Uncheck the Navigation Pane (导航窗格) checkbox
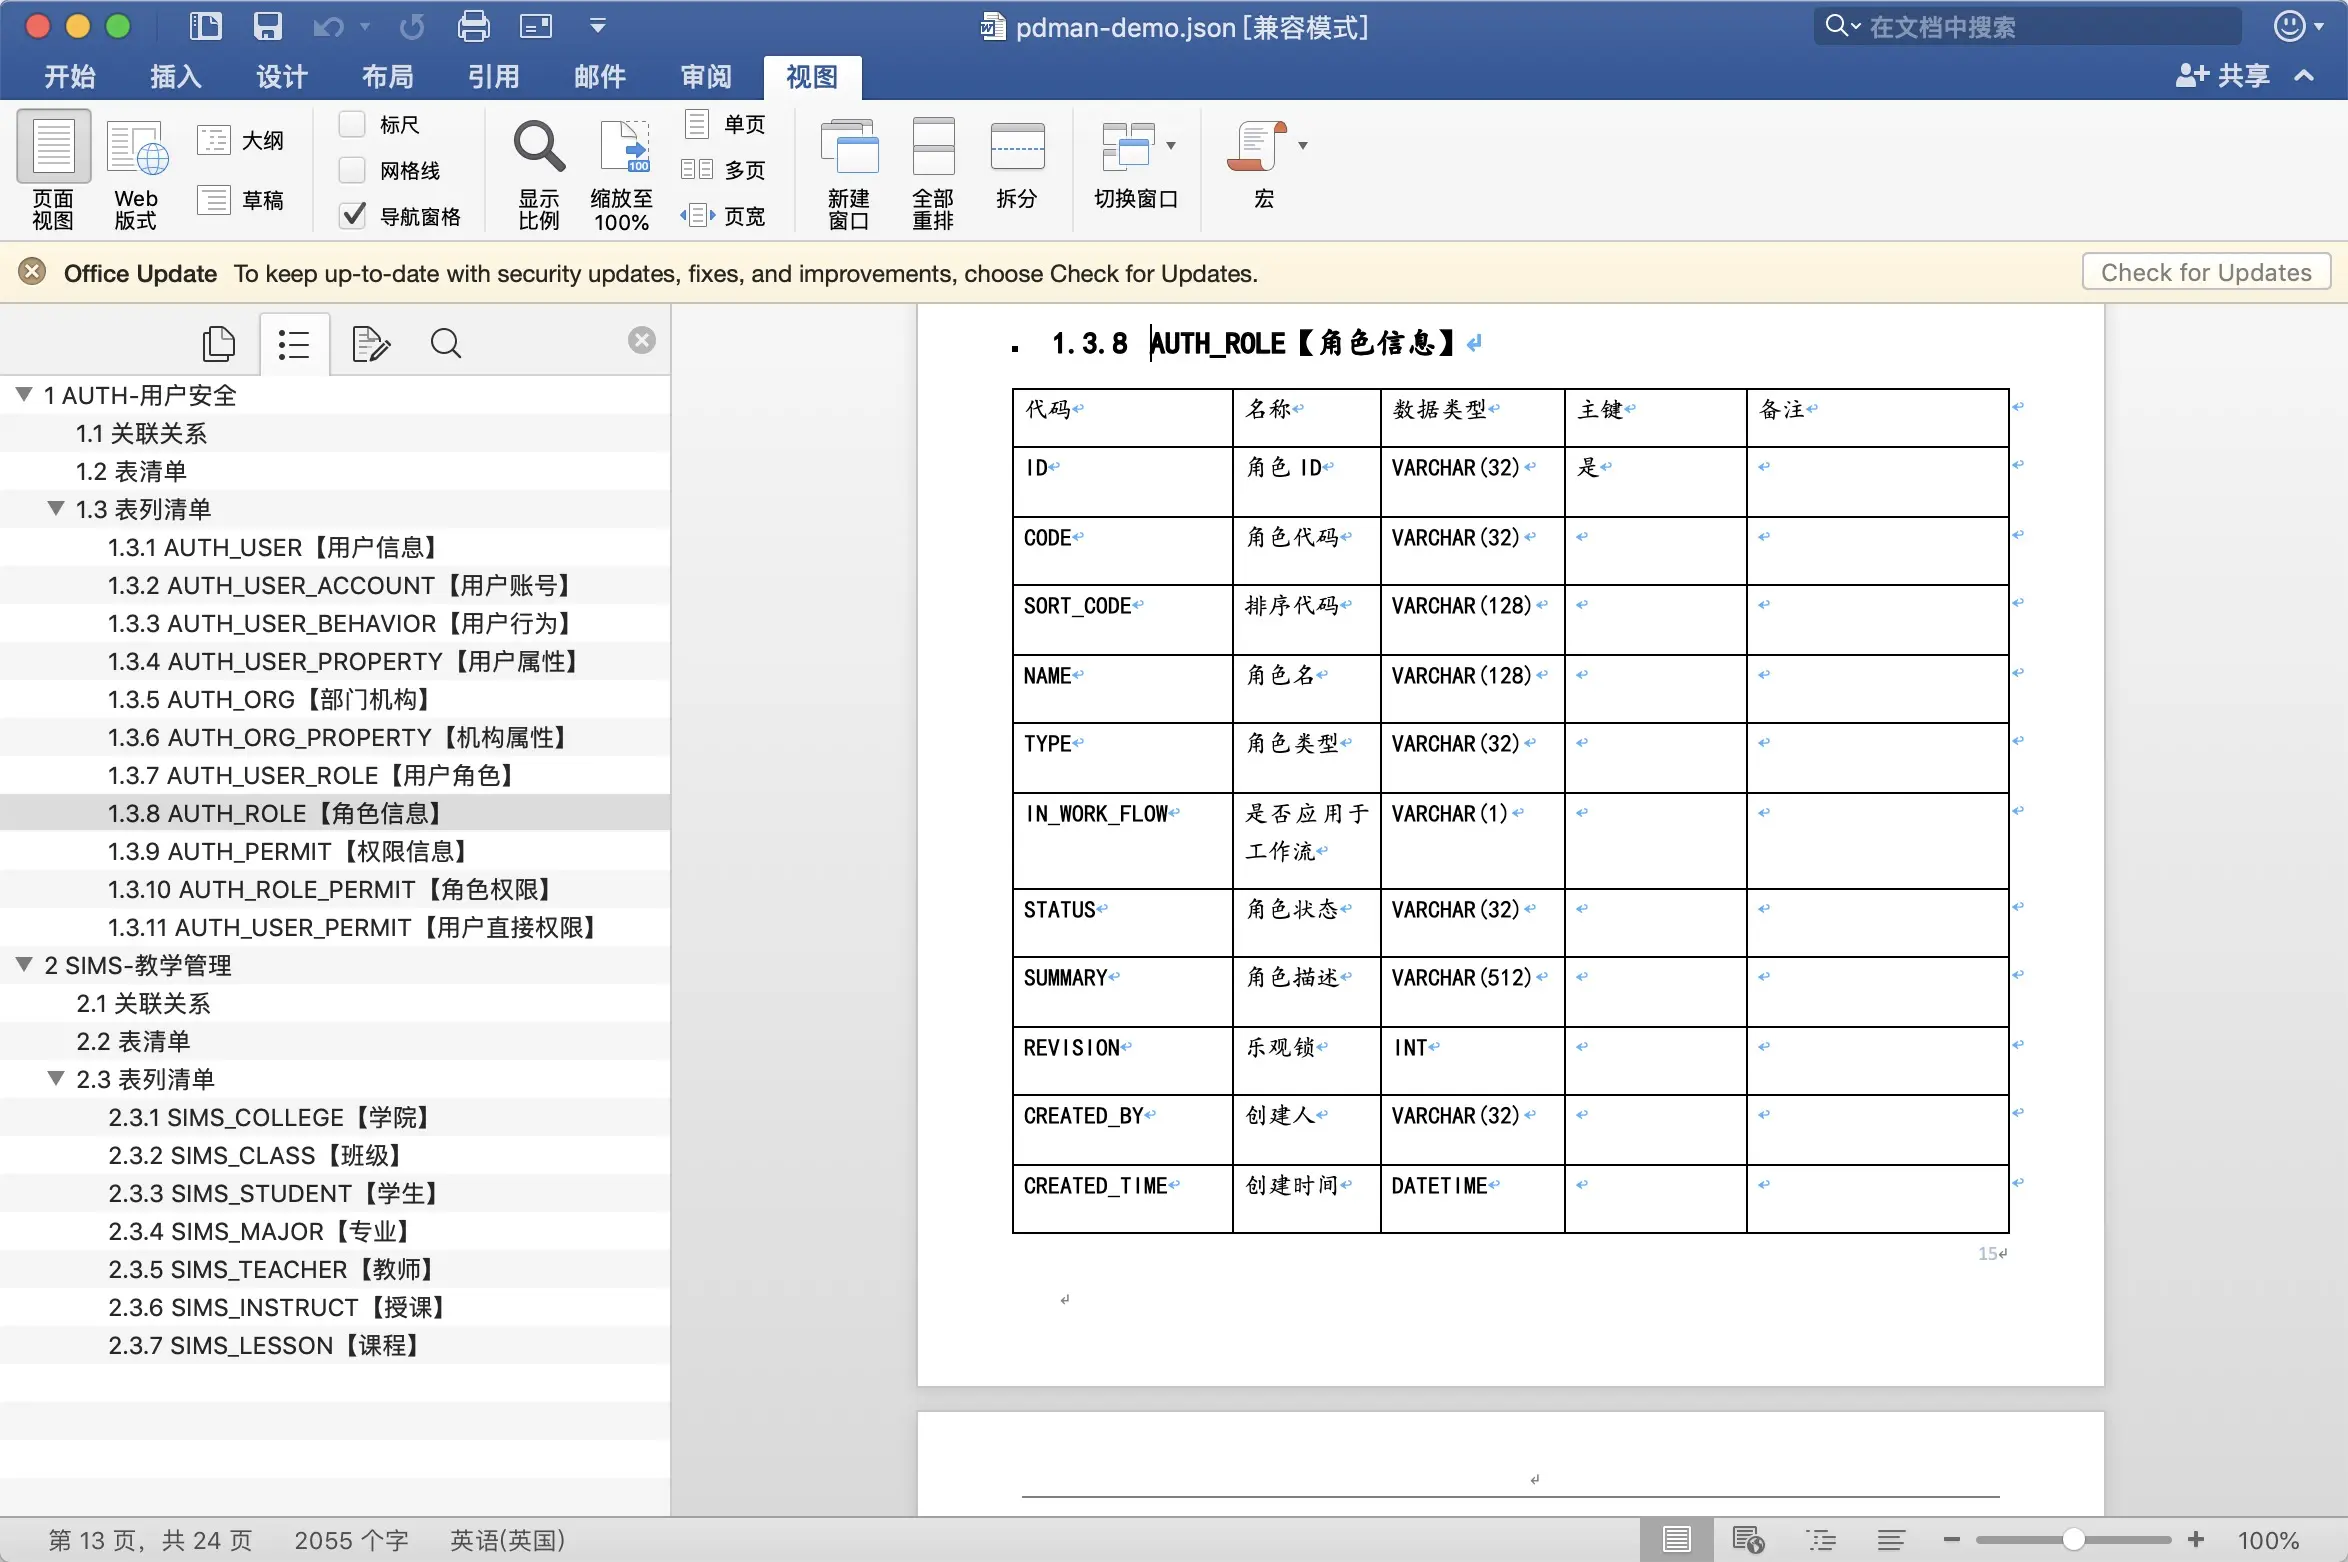Viewport: 2348px width, 1562px height. 353,215
